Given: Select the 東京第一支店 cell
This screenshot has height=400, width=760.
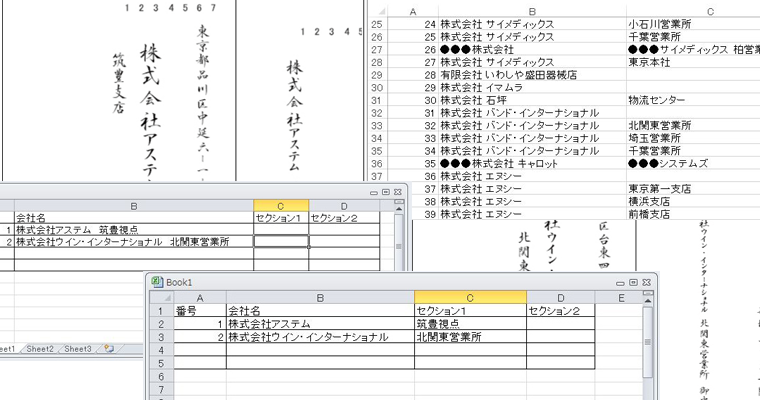Looking at the screenshot, I should coord(693,189).
